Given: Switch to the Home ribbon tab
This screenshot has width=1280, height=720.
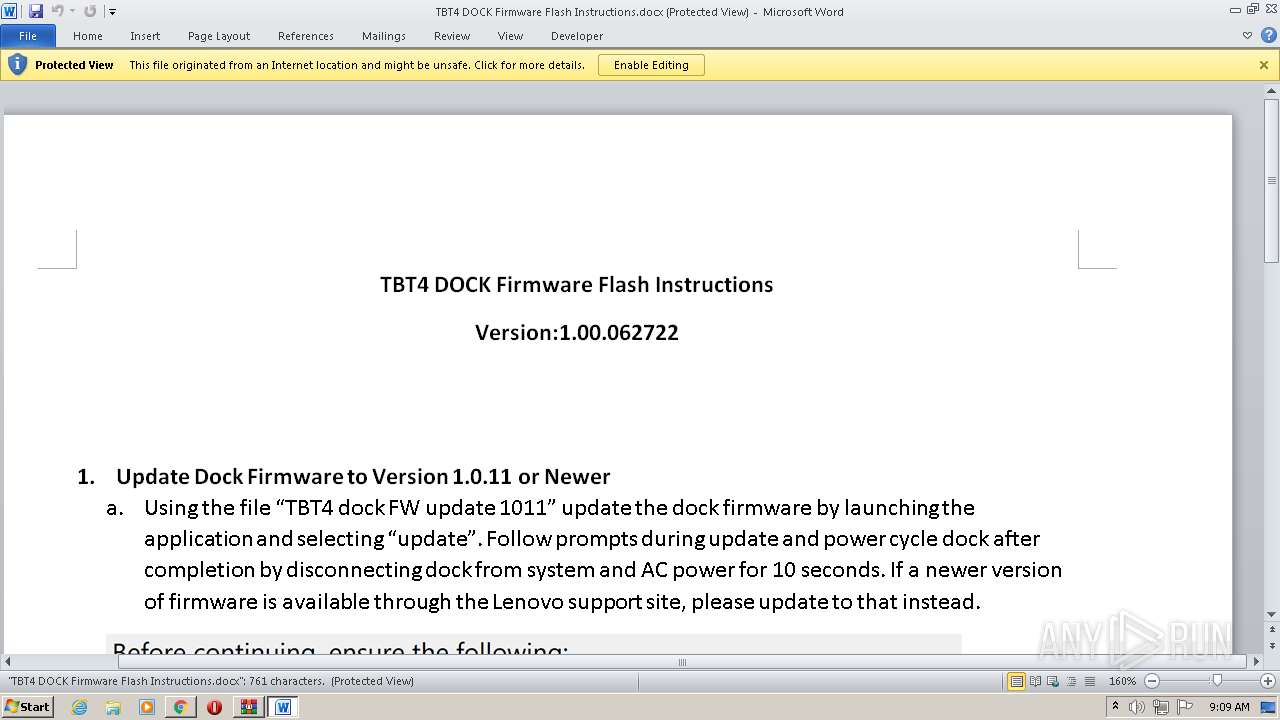Looking at the screenshot, I should click(87, 36).
